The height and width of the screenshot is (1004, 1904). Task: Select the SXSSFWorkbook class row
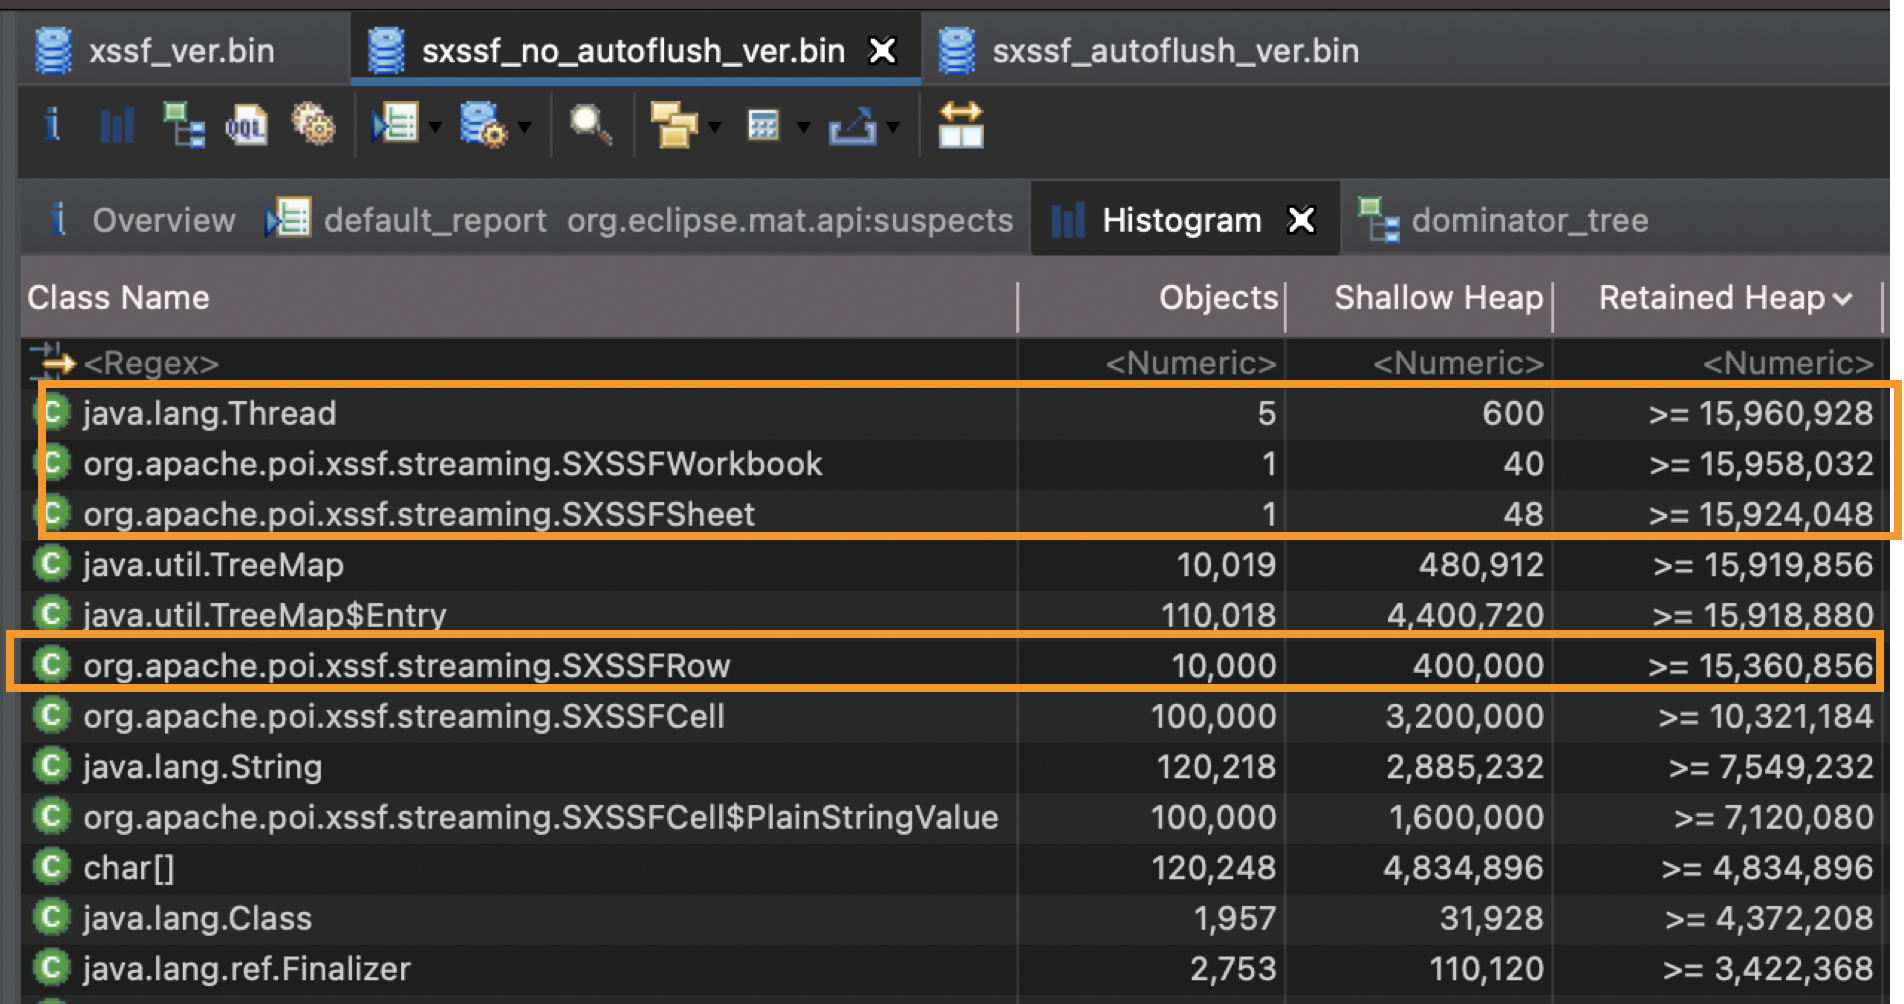click(950, 464)
